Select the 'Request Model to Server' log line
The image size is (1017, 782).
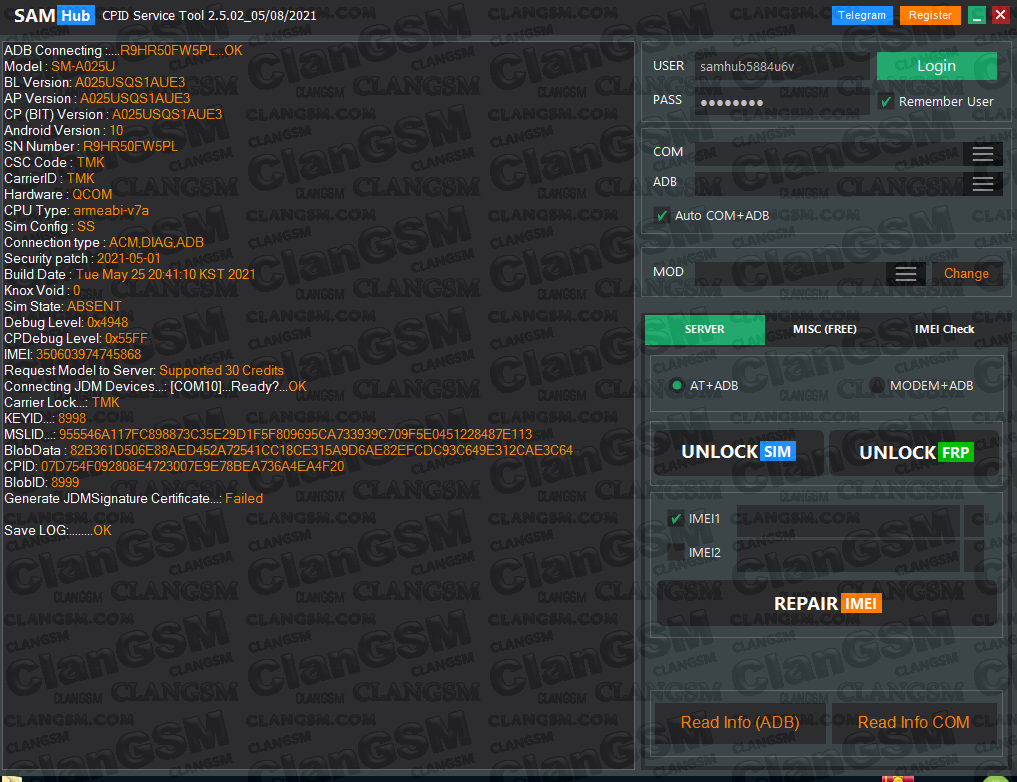coord(144,370)
